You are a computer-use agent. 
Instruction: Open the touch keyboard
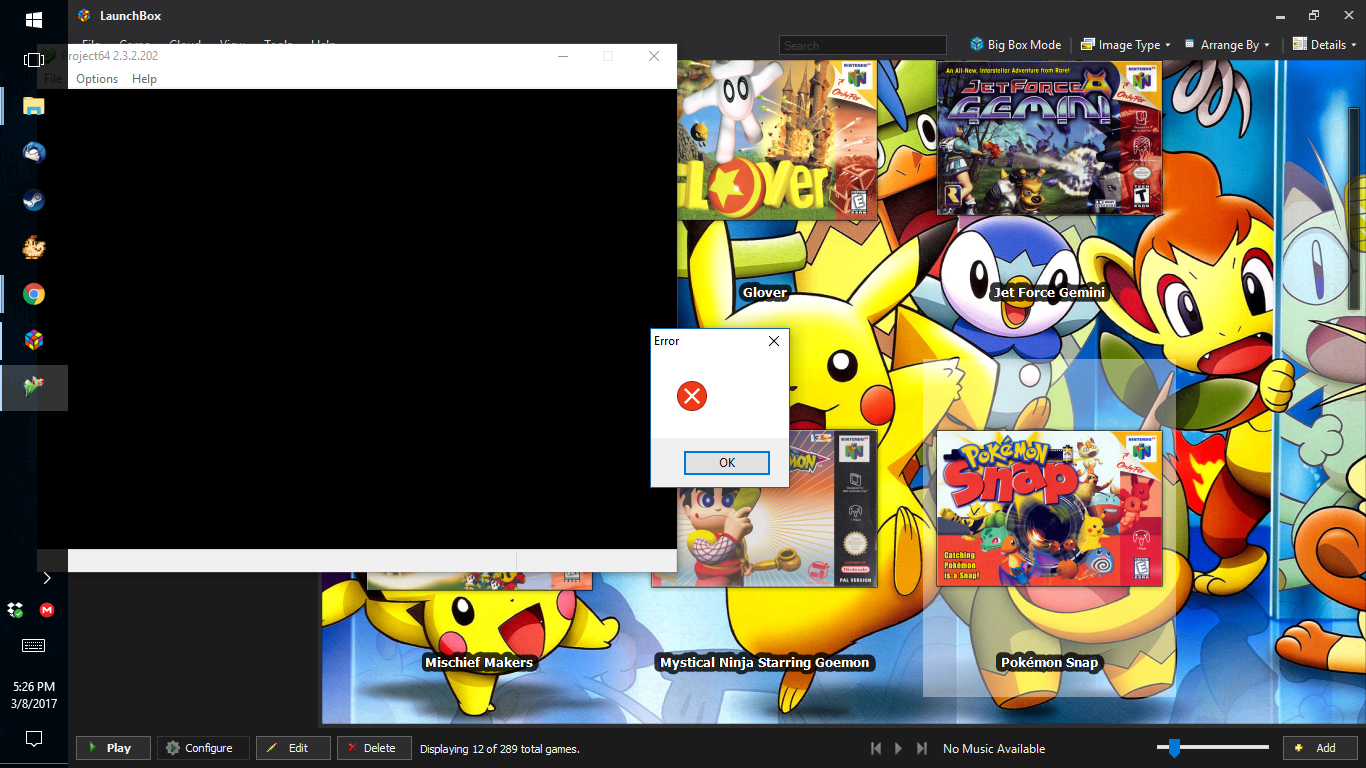tap(33, 645)
